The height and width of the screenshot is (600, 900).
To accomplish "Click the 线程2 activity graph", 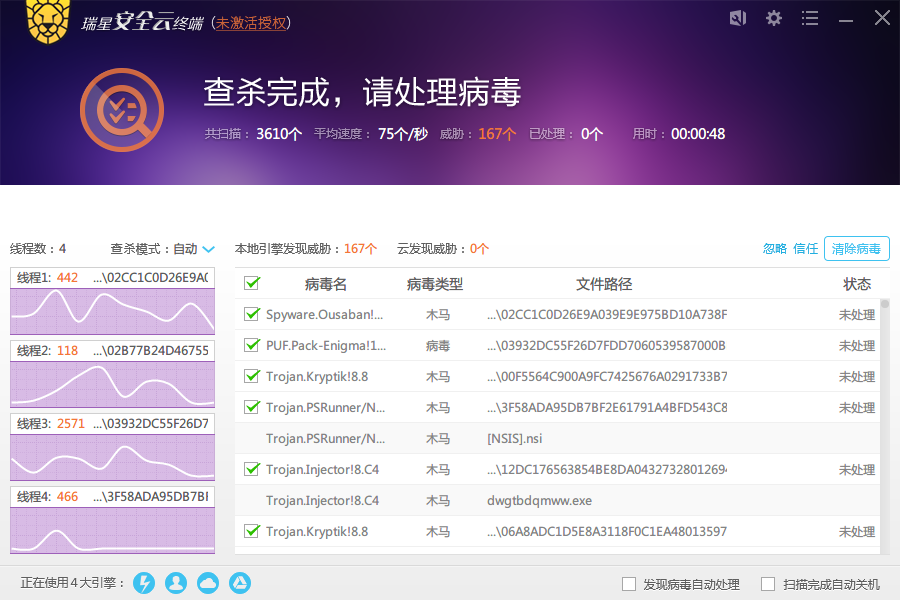I will [x=112, y=384].
